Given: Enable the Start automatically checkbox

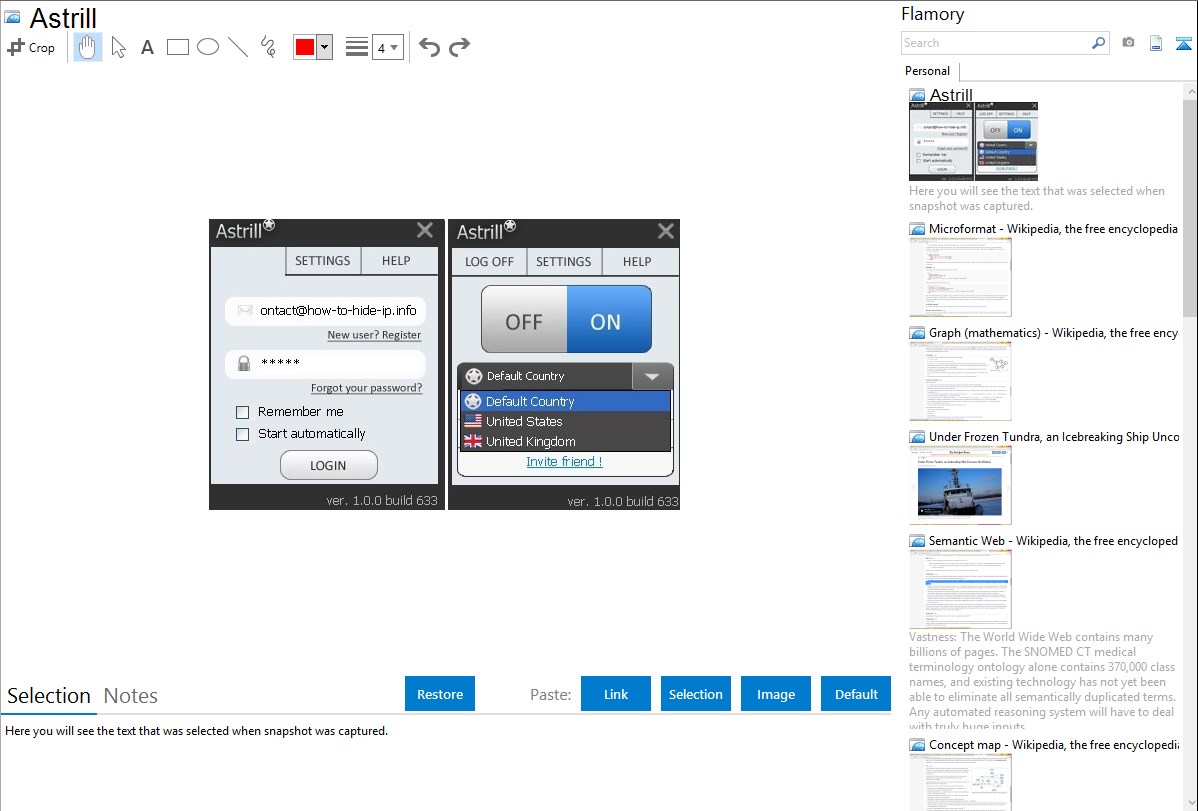Looking at the screenshot, I should point(242,435).
